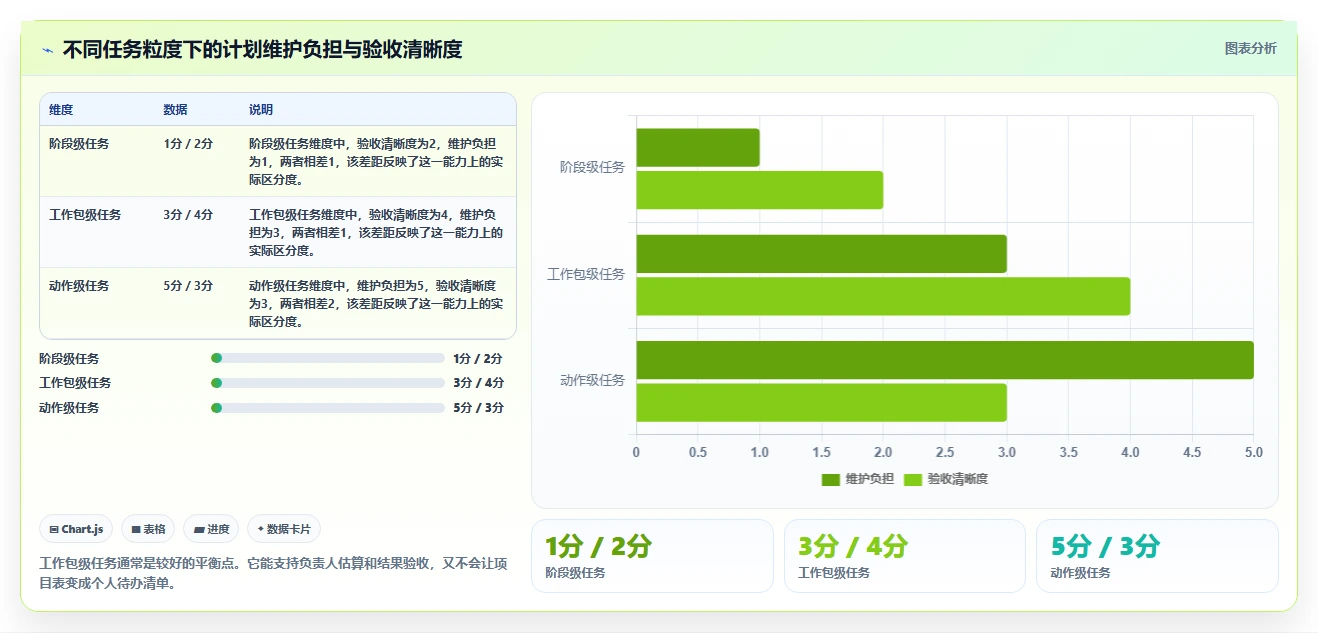Viewport: 1318px width, 633px height.
Task: Click the 3分 / 4分 progress value
Action: (x=478, y=383)
